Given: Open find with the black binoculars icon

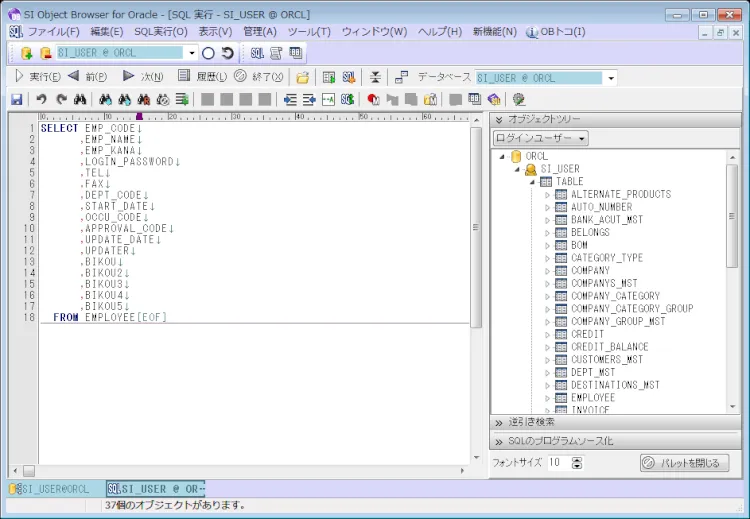Looking at the screenshot, I should tap(80, 99).
